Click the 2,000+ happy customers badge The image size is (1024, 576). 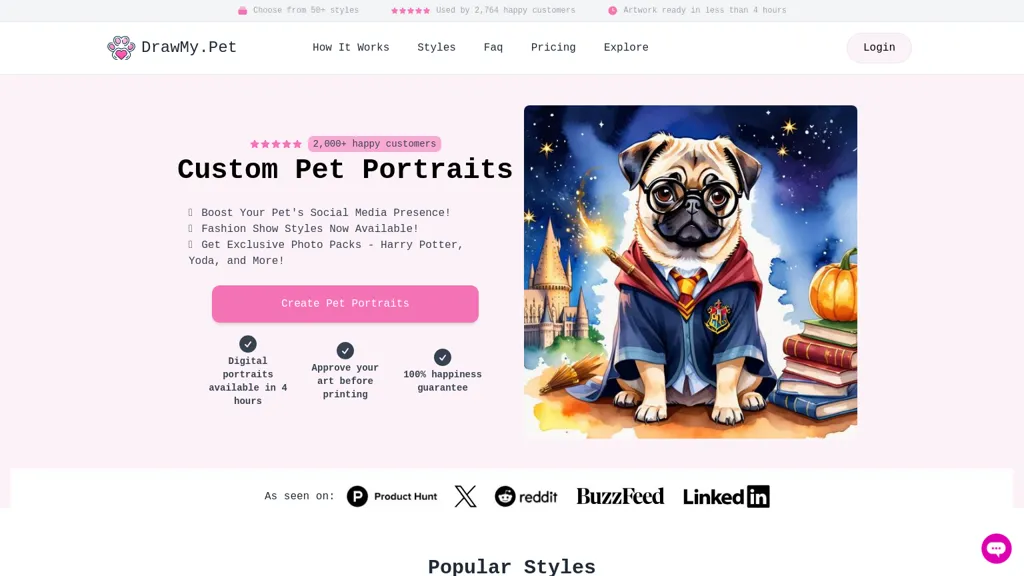[374, 144]
